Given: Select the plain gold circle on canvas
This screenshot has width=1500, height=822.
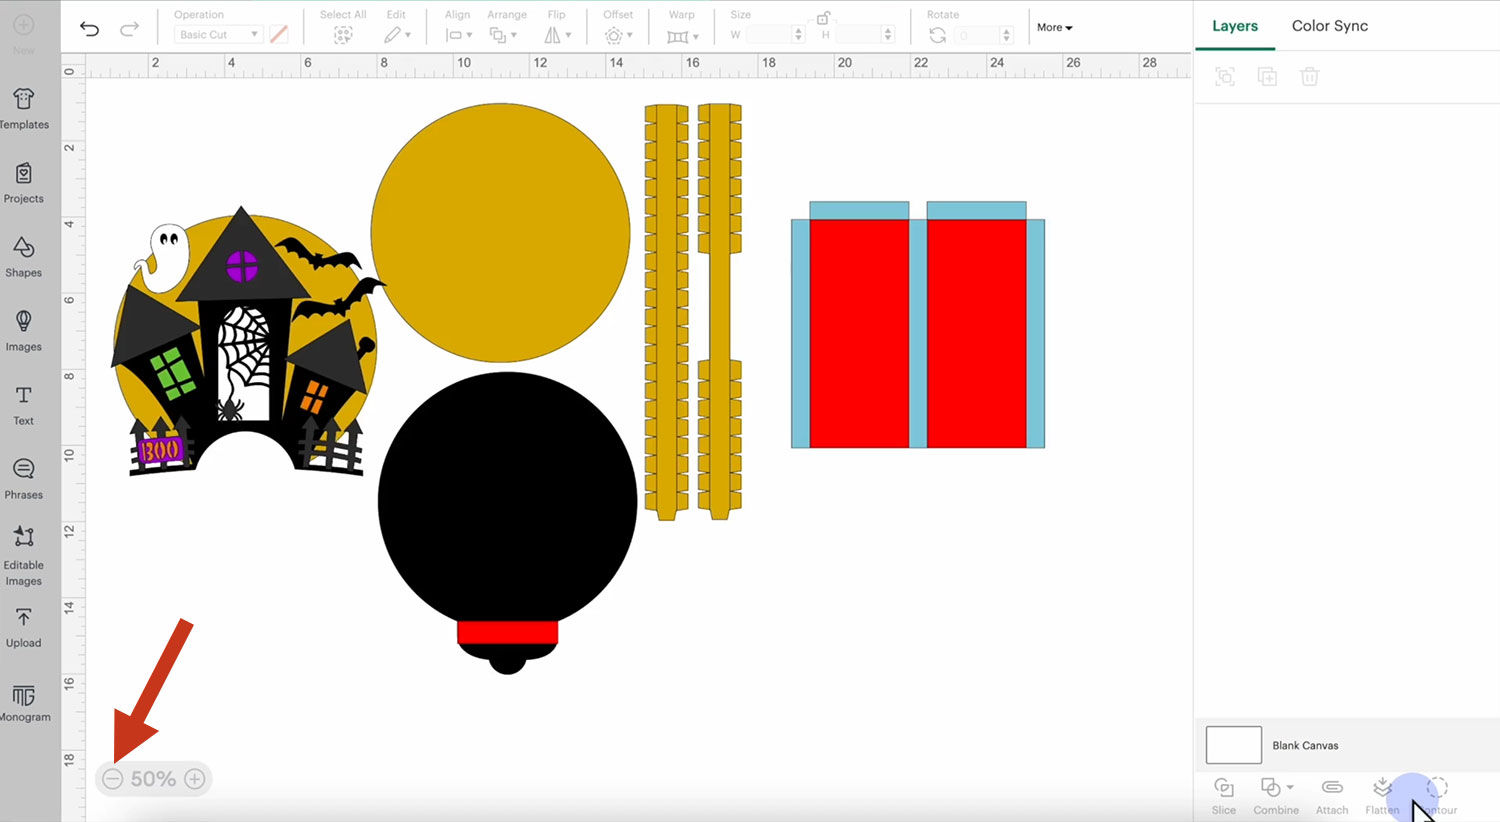Looking at the screenshot, I should tap(500, 232).
